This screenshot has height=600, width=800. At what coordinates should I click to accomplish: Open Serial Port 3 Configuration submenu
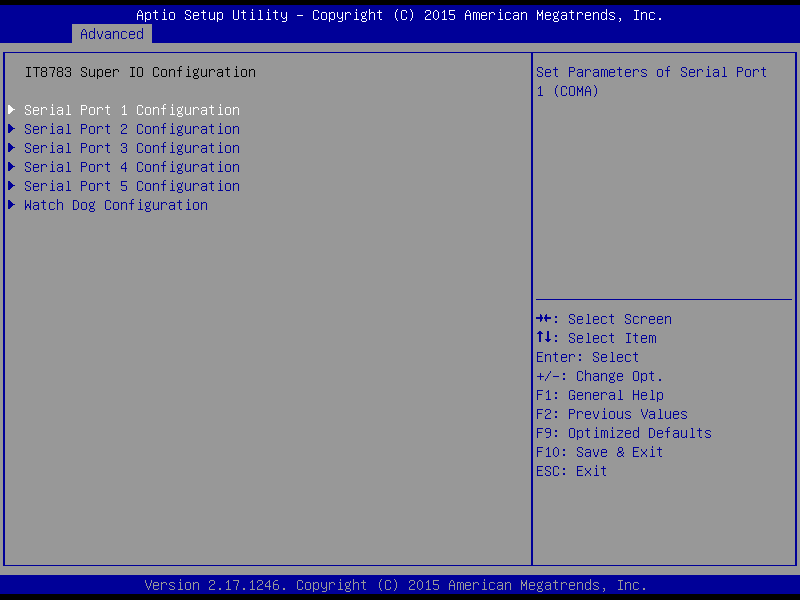coord(132,148)
